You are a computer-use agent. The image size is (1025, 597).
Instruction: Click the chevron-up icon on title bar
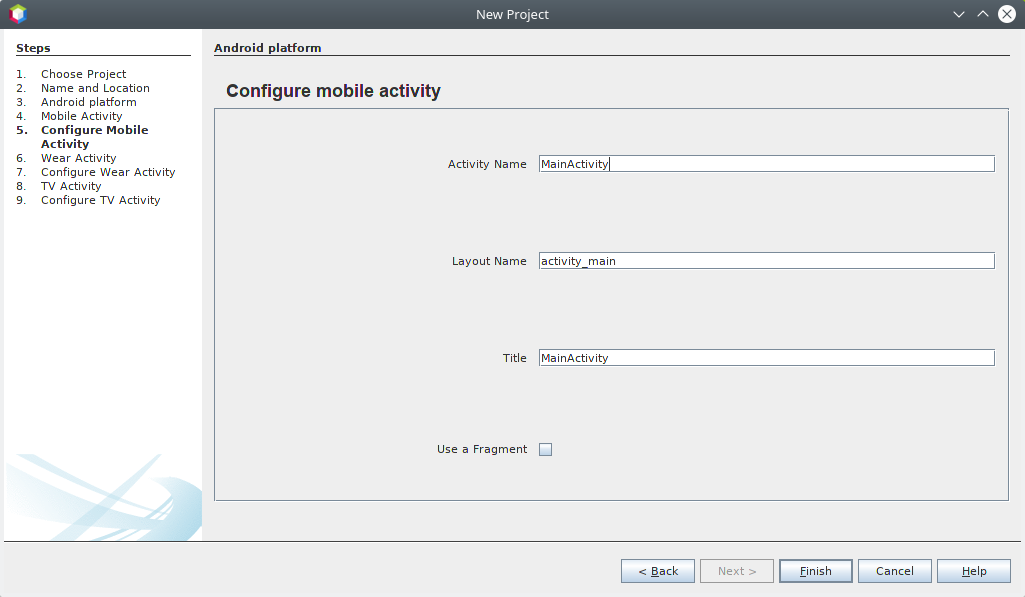point(982,14)
